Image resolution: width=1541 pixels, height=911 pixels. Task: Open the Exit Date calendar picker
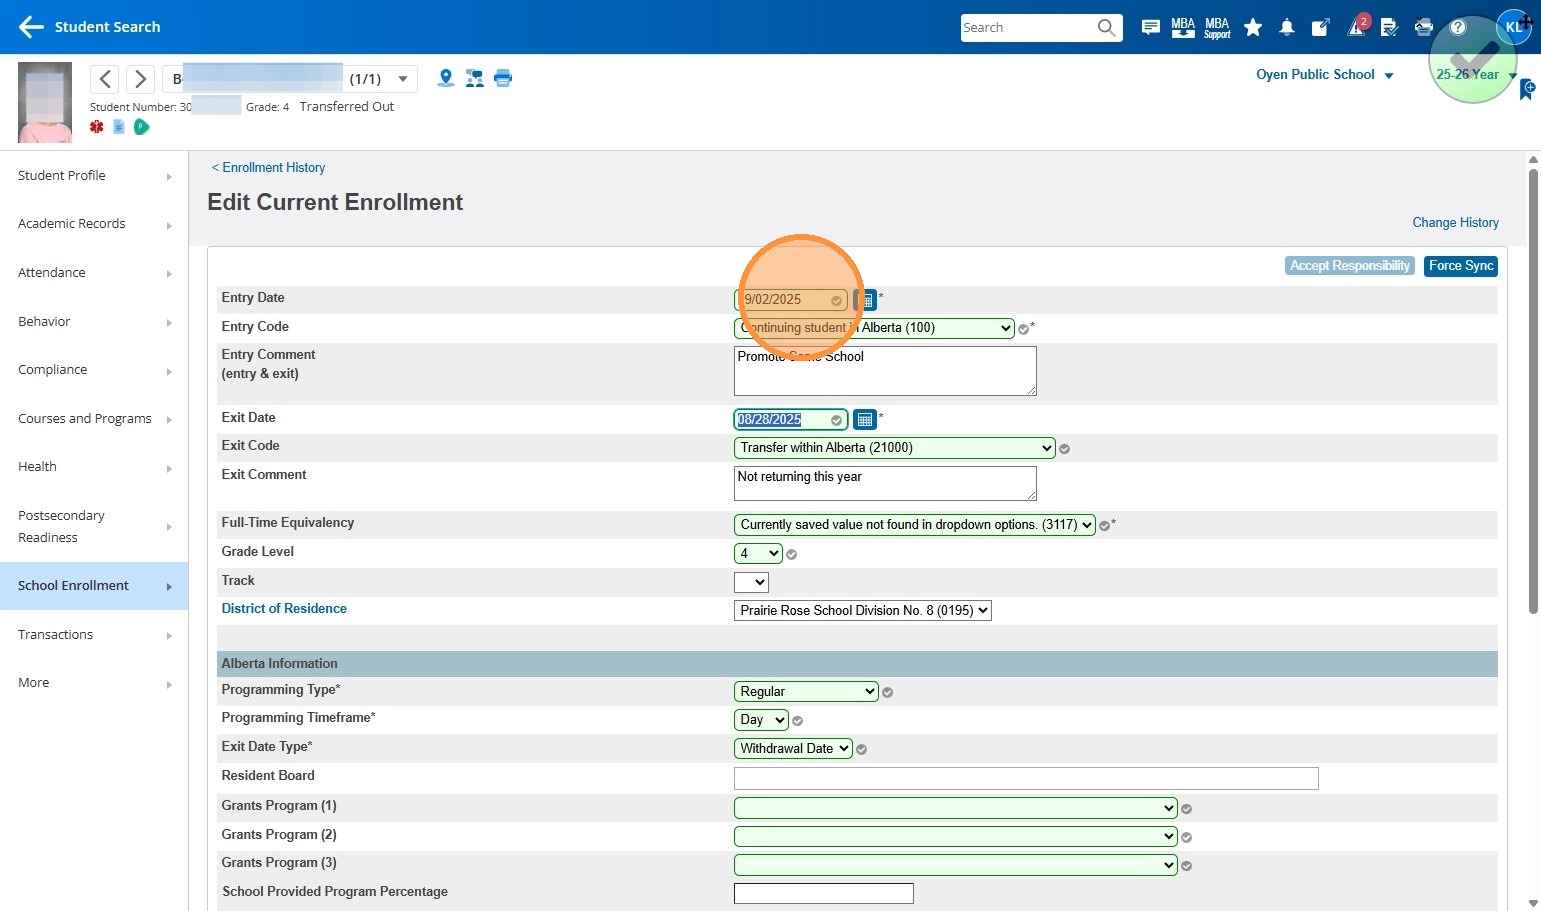(865, 420)
